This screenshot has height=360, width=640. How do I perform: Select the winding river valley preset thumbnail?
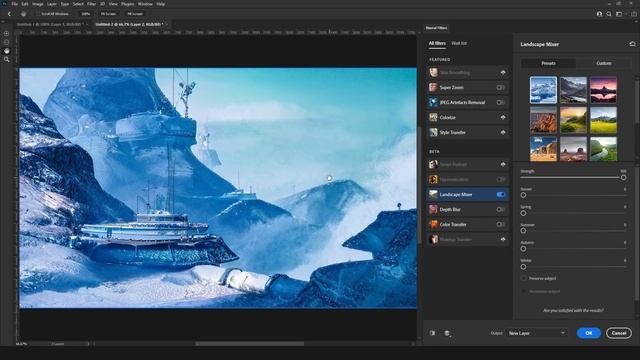coord(603,149)
